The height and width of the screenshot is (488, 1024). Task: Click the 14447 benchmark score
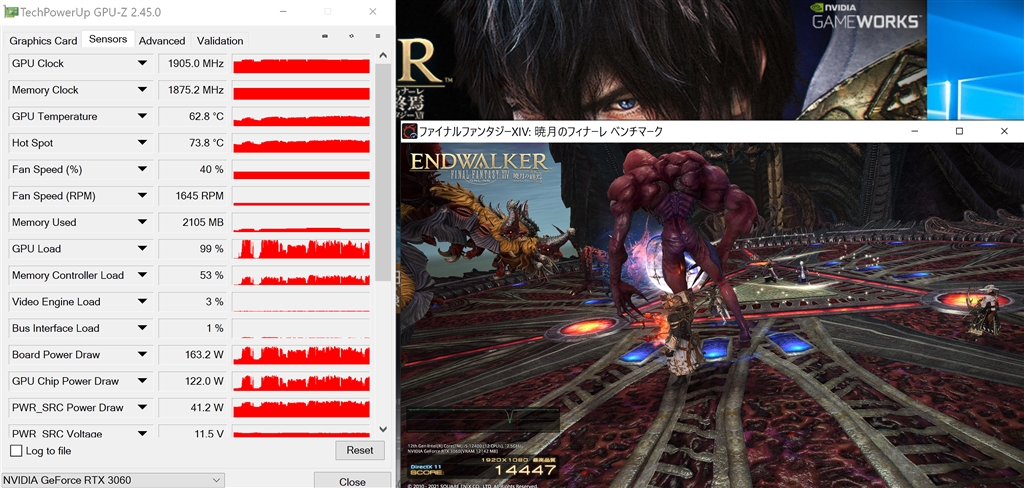(x=524, y=470)
